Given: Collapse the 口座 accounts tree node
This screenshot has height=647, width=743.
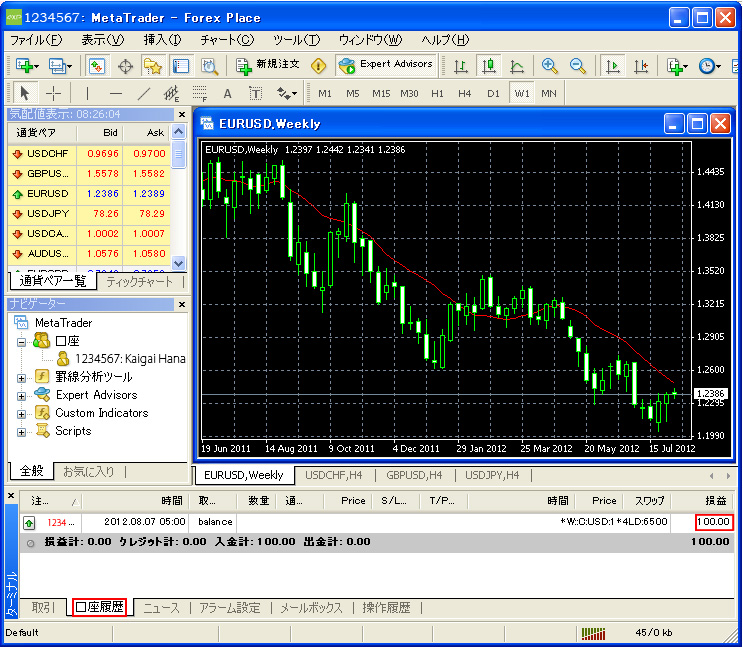Looking at the screenshot, I should point(21,342).
